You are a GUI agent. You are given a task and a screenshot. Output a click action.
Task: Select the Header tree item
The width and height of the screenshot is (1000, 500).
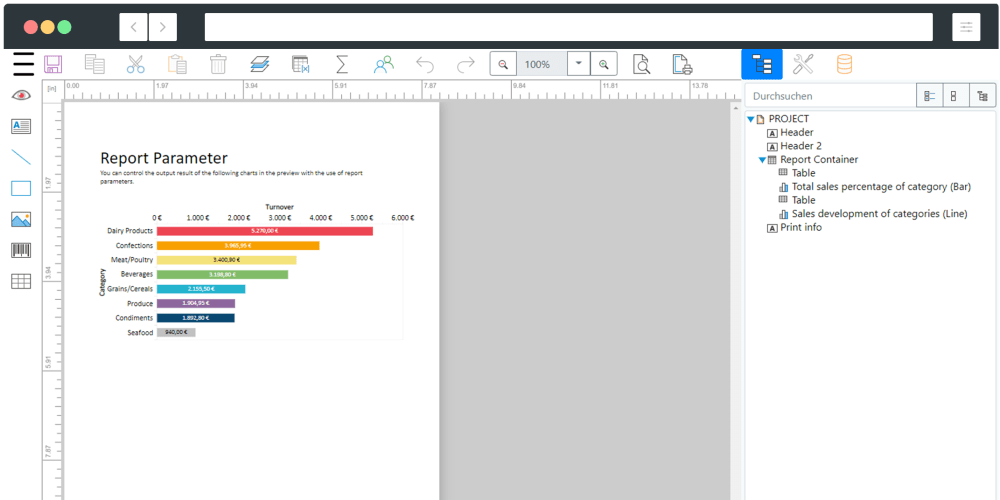797,133
